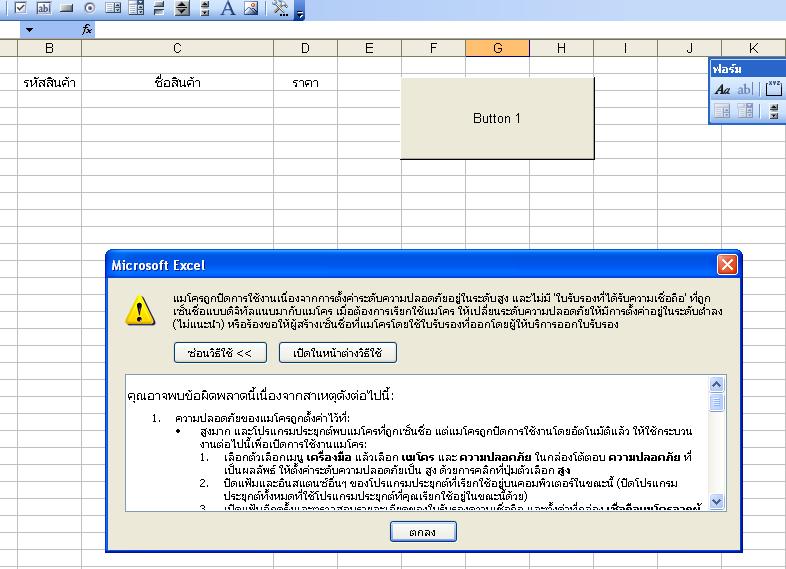Select the Check Box control in toolbox
786x569 pixels.
point(21,8)
